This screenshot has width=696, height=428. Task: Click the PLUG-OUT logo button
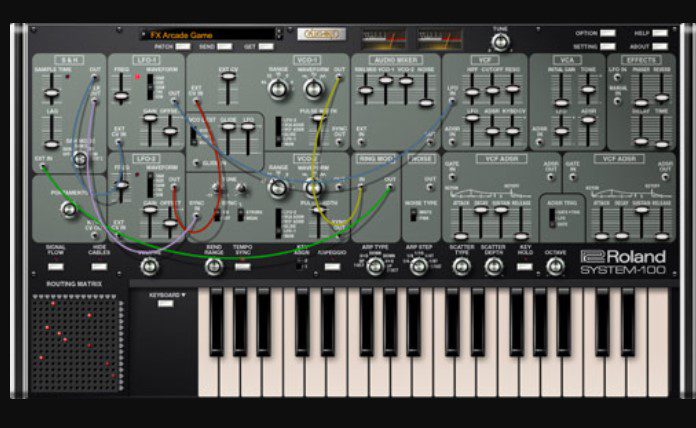[x=321, y=34]
